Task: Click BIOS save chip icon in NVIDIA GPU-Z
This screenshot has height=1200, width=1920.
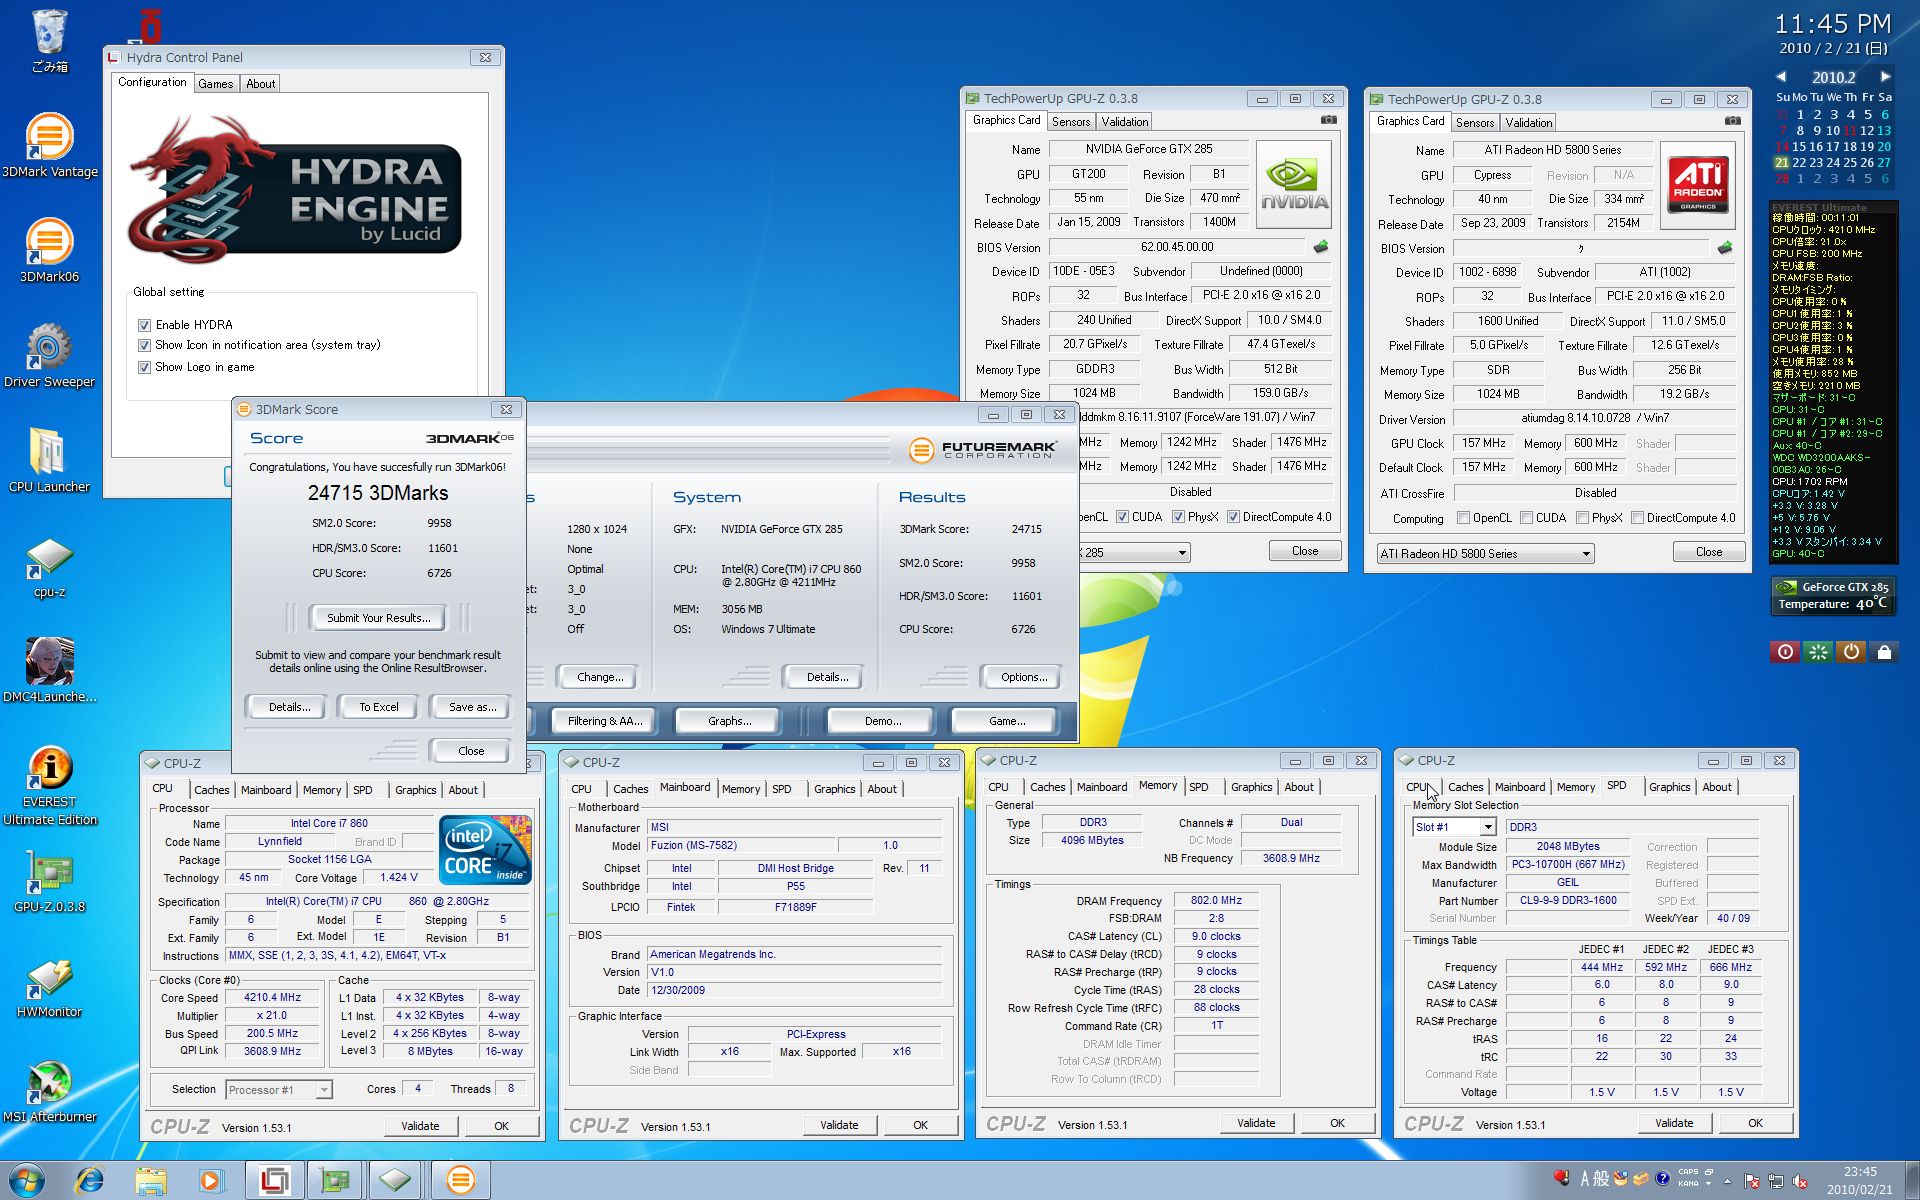Action: coord(1321,246)
